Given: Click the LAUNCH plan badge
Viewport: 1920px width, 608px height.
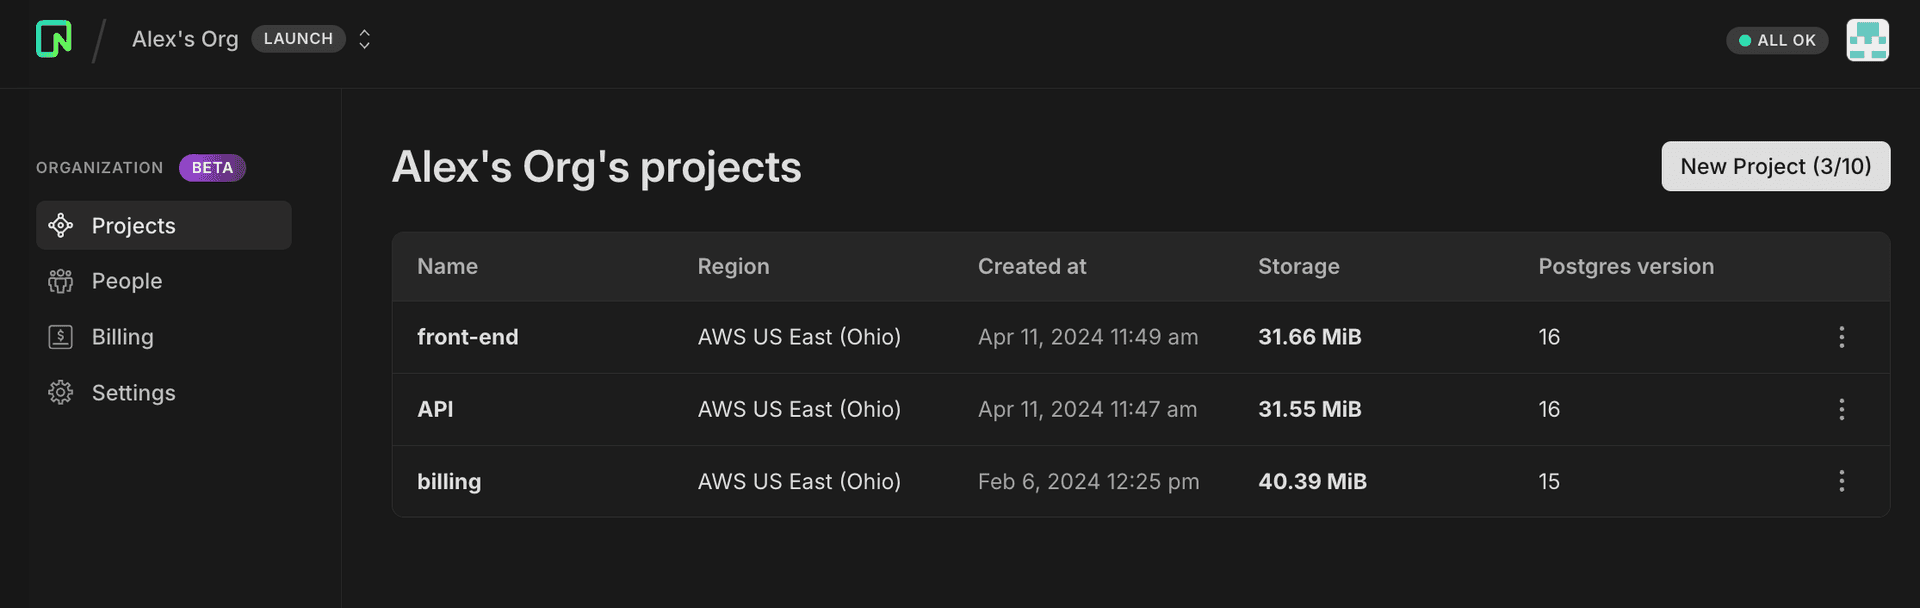Looking at the screenshot, I should click(298, 38).
